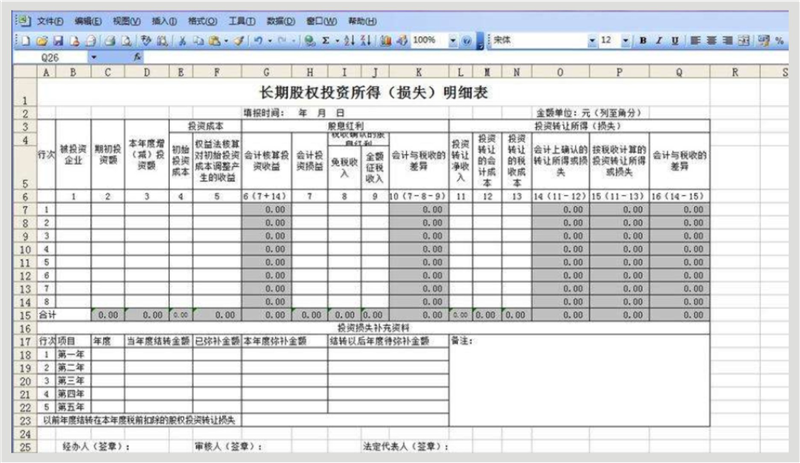Sort ascending with the A-Z icon

349,40
